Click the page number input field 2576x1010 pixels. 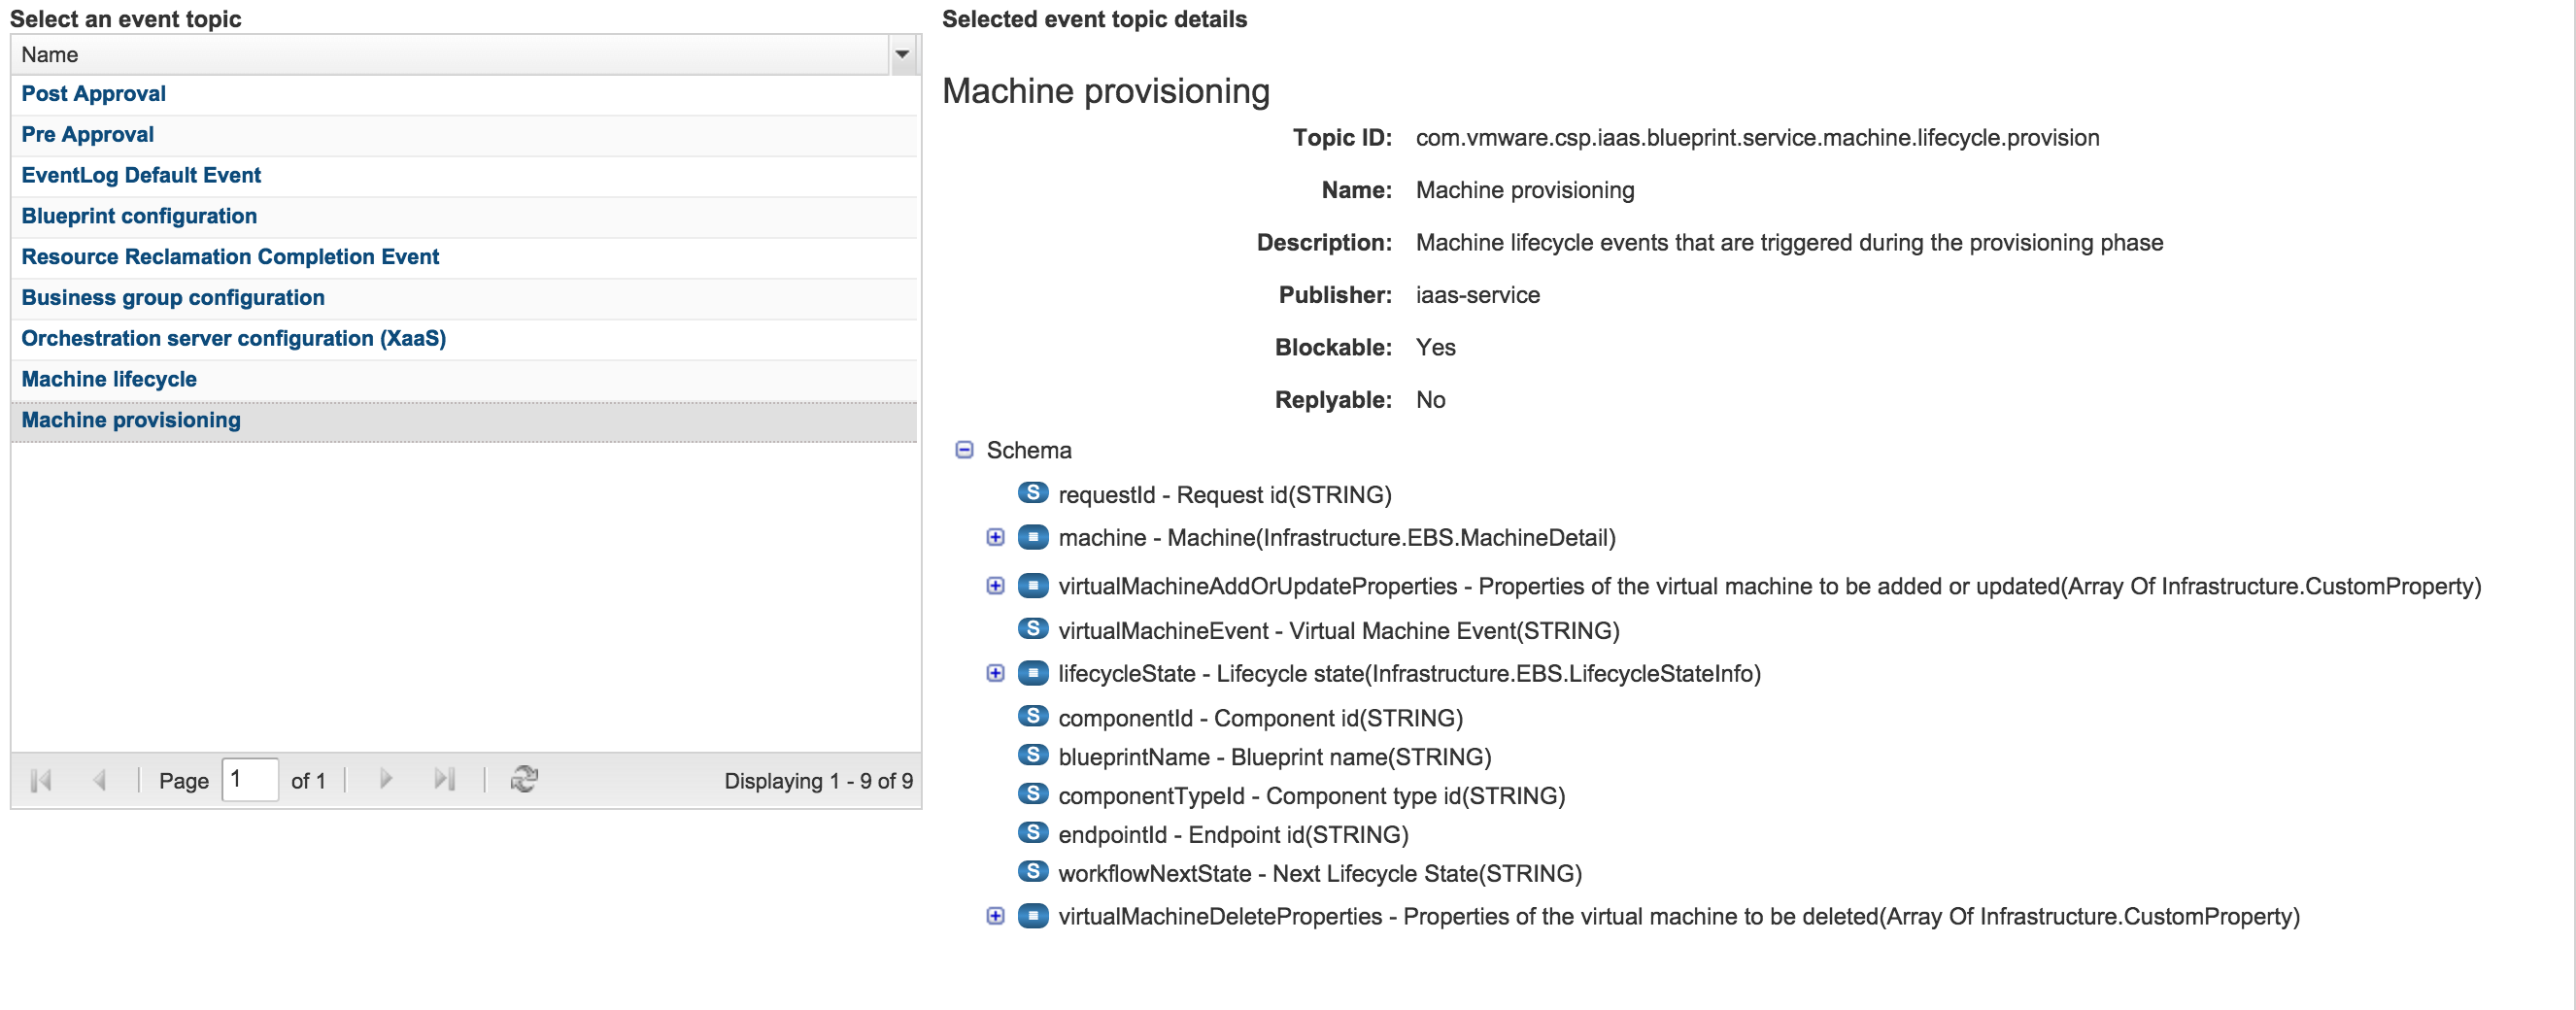(x=249, y=779)
